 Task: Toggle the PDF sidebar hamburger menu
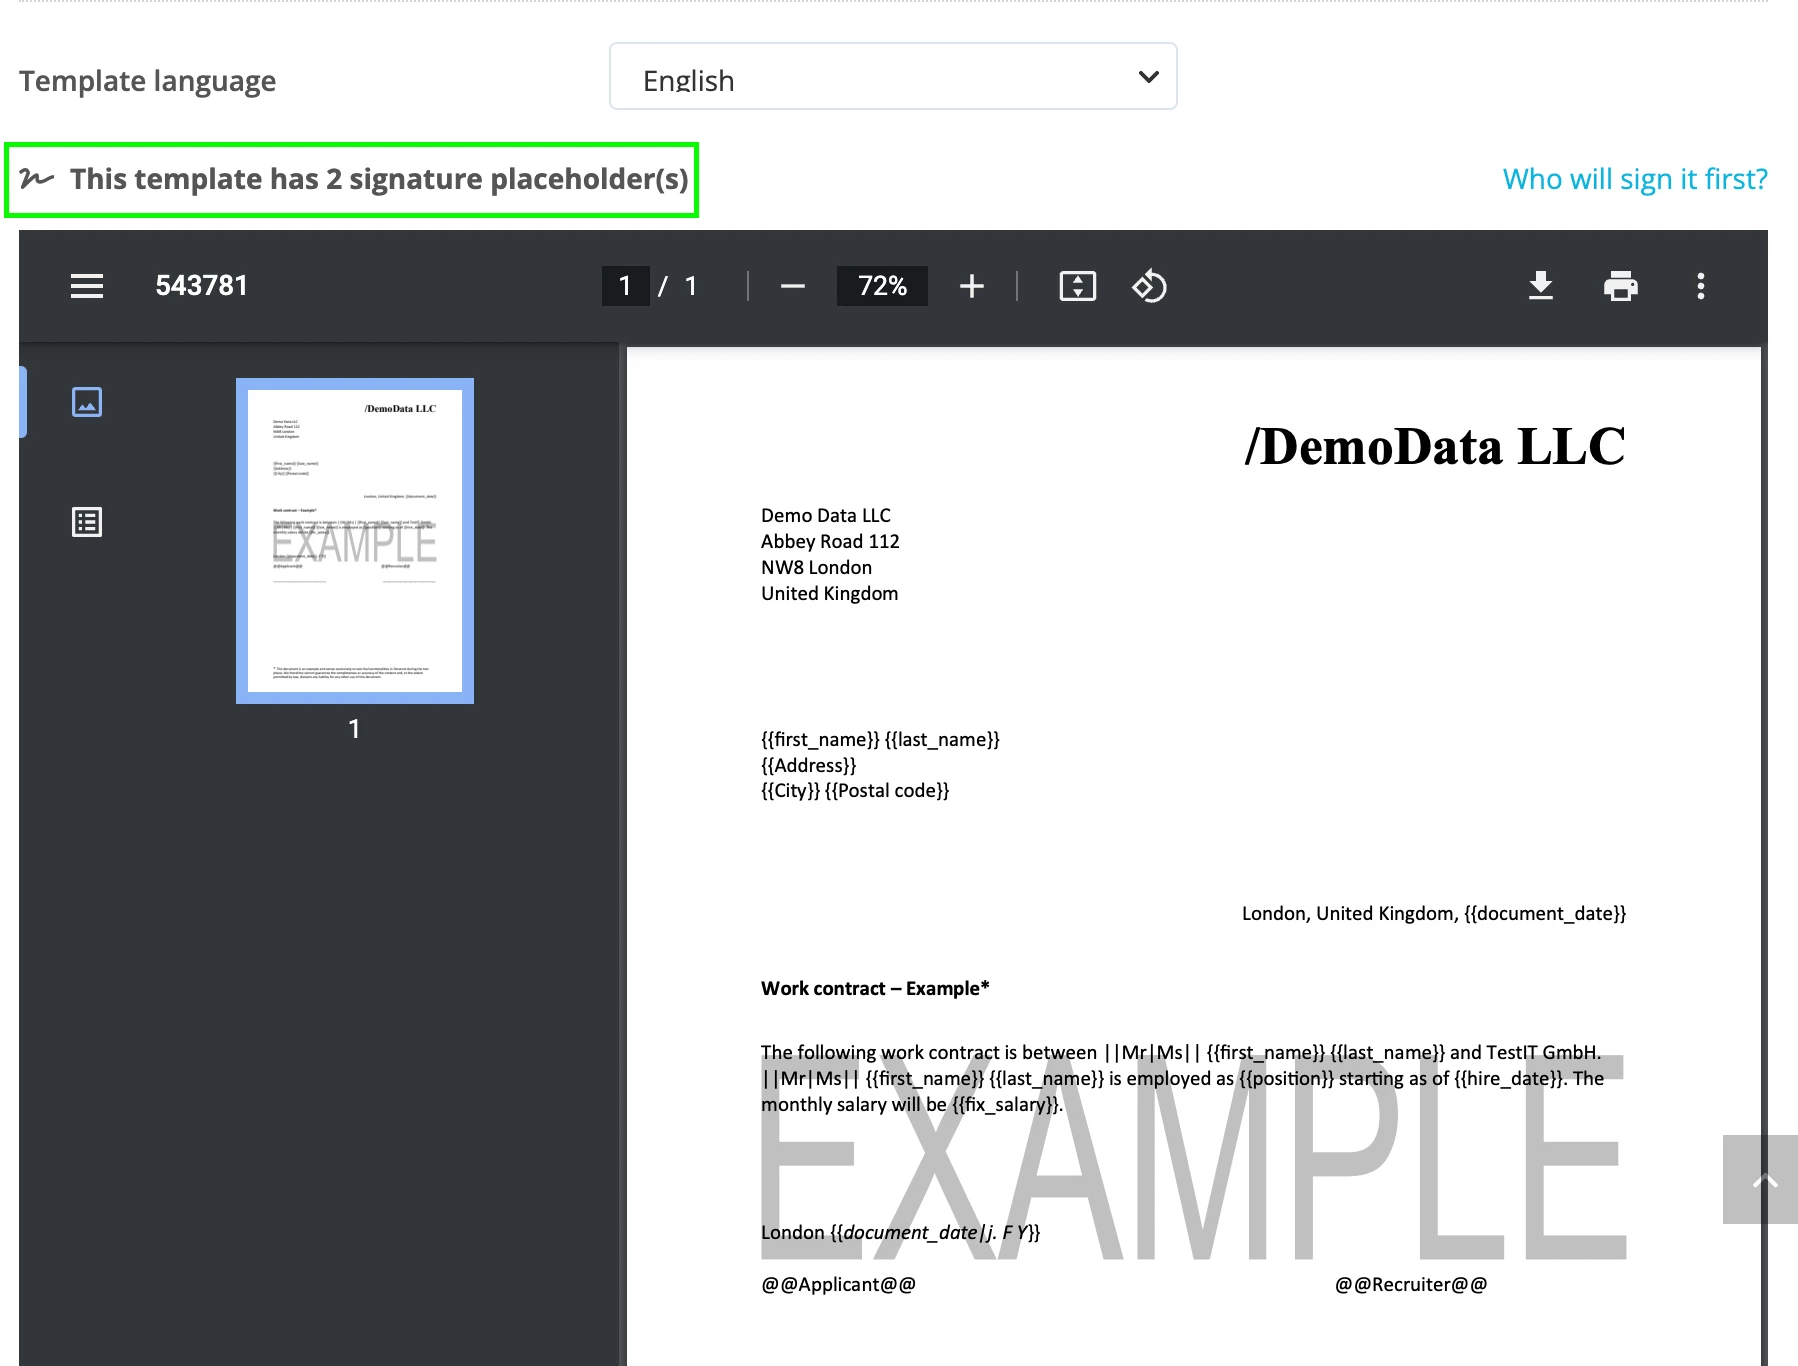87,286
